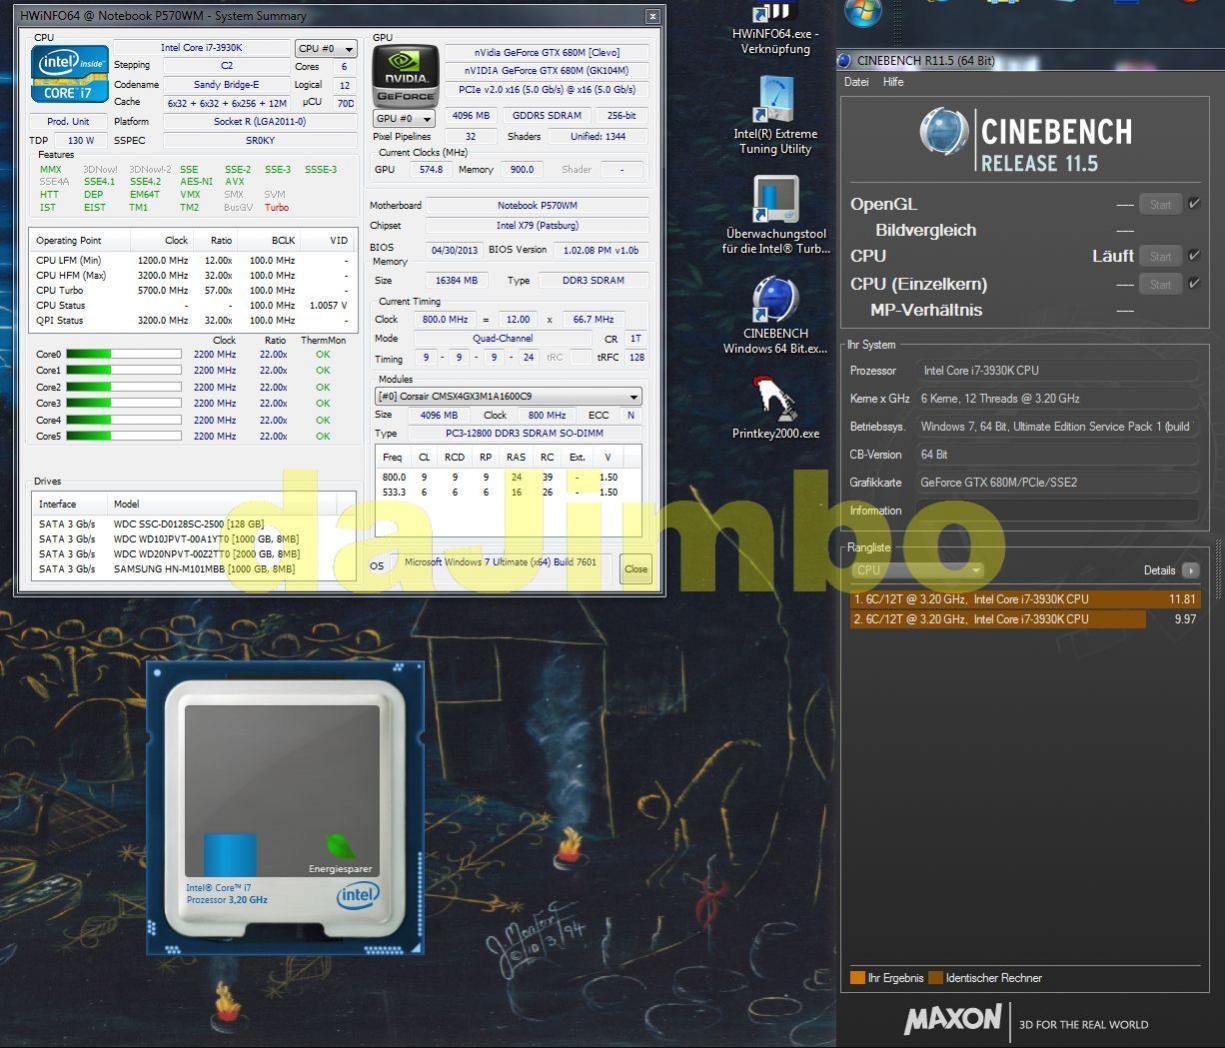The width and height of the screenshot is (1225, 1048).
Task: Expand the Corsair memory module dropdown
Action: pyautogui.click(x=508, y=397)
